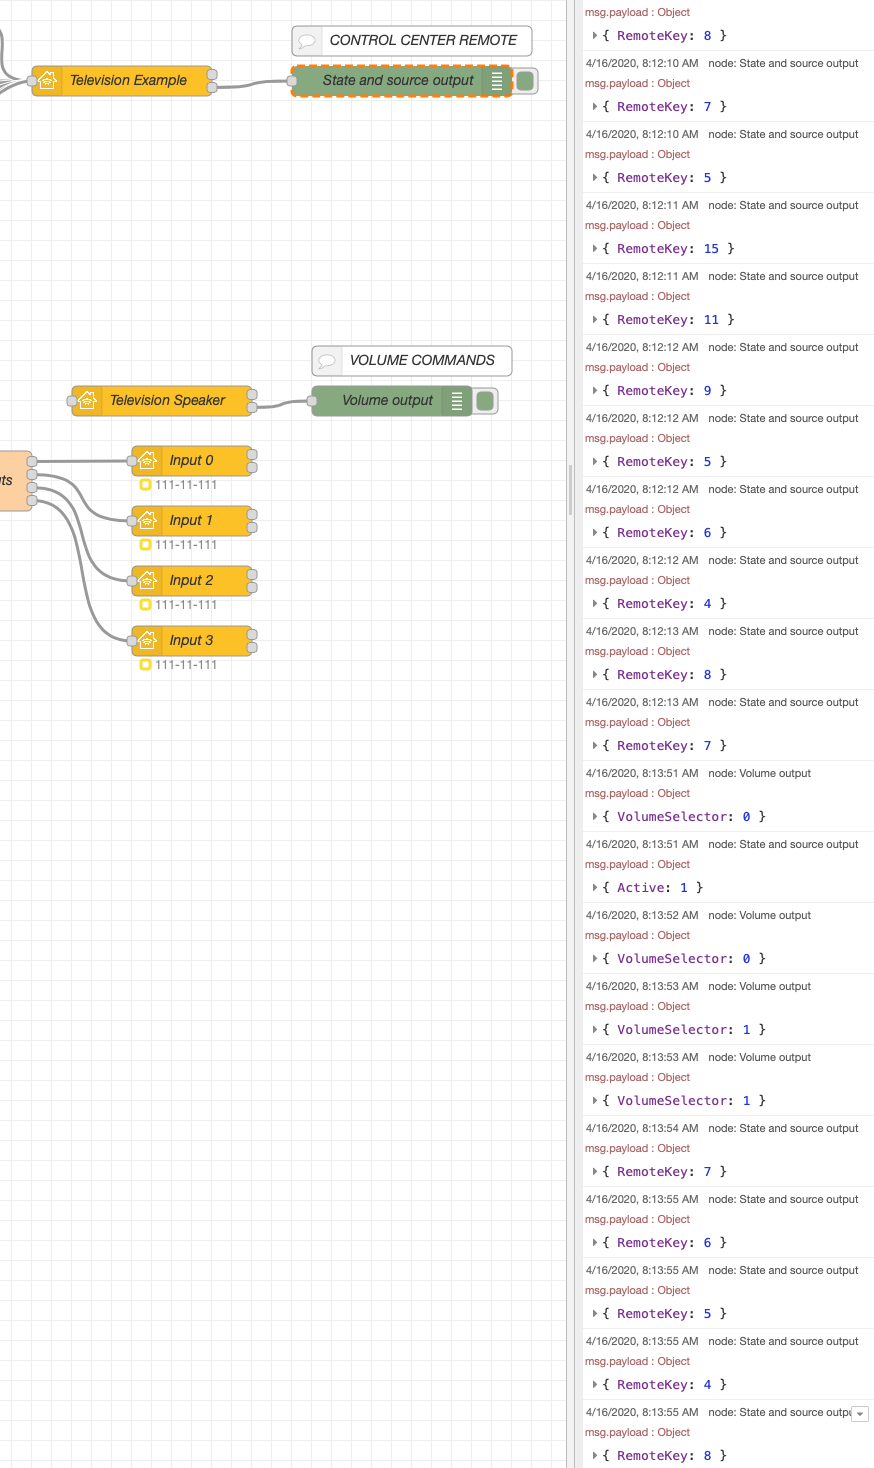
Task: Click State and source output link at 8:12:11 AM RemoteKey 15
Action: coord(783,205)
